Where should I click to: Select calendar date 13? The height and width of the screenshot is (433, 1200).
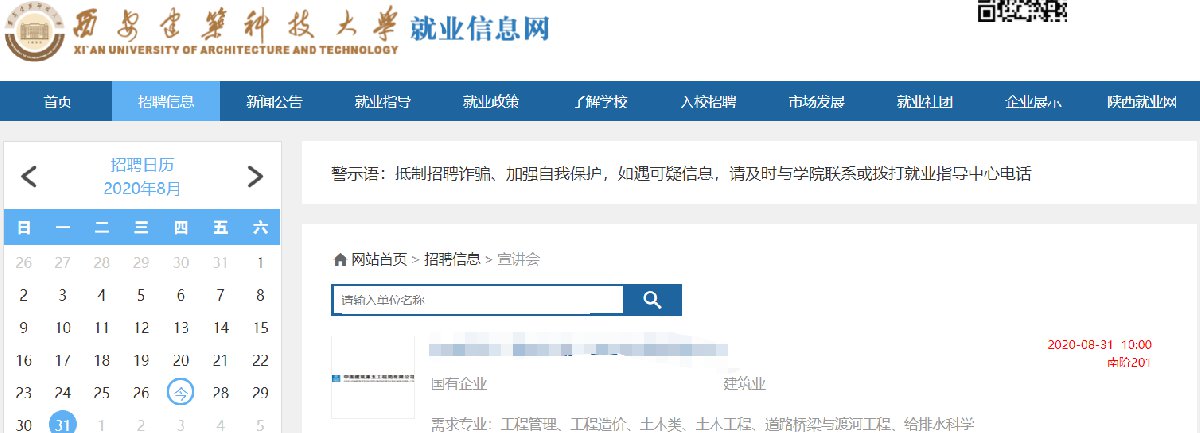point(181,327)
